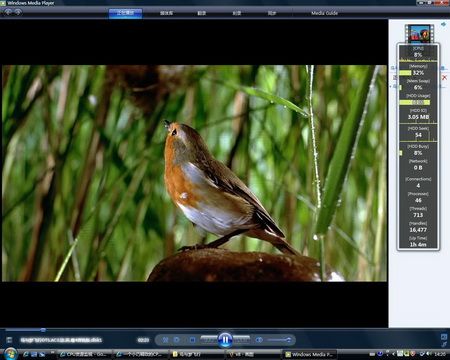Click the CPU 8% reading in gadget

pyautogui.click(x=418, y=55)
